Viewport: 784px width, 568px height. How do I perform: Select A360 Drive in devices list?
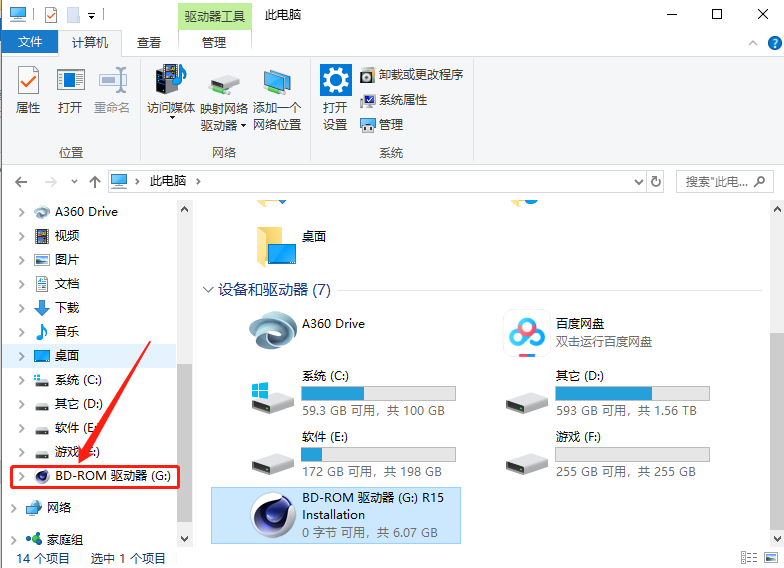click(x=308, y=330)
